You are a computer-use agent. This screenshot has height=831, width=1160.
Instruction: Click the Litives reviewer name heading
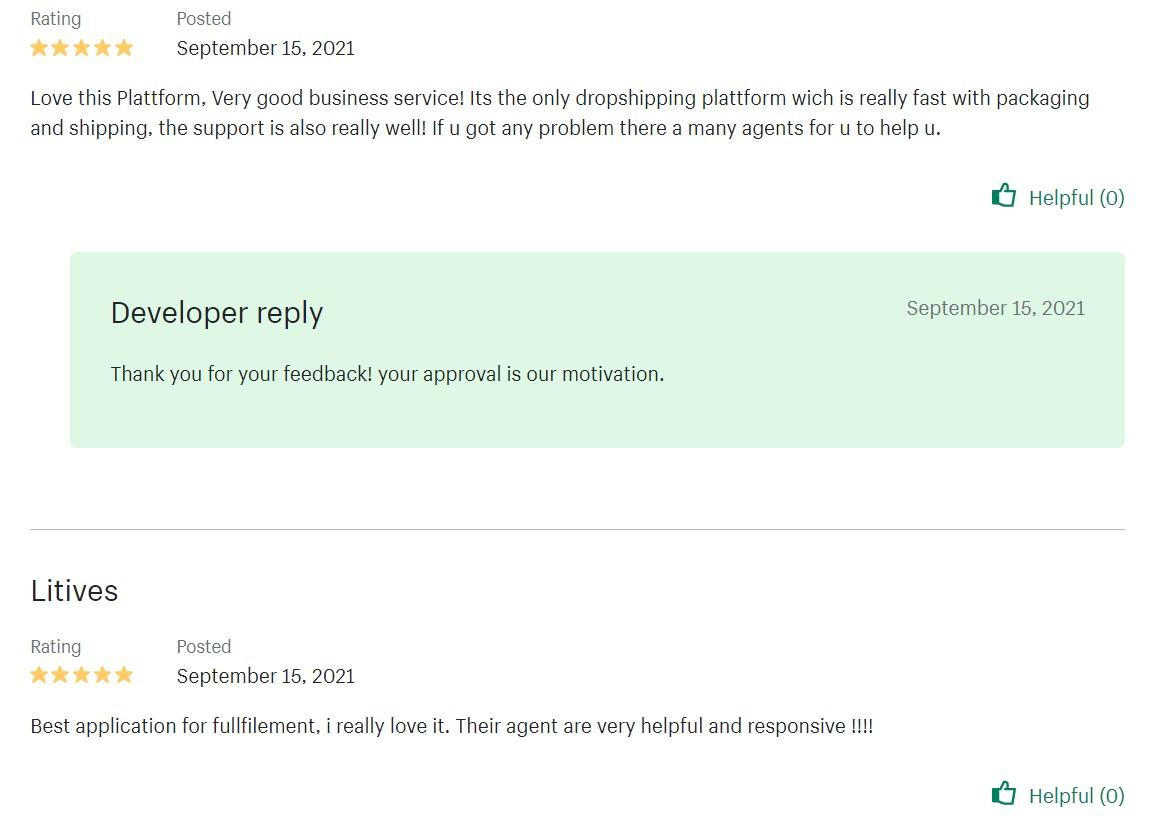click(74, 591)
